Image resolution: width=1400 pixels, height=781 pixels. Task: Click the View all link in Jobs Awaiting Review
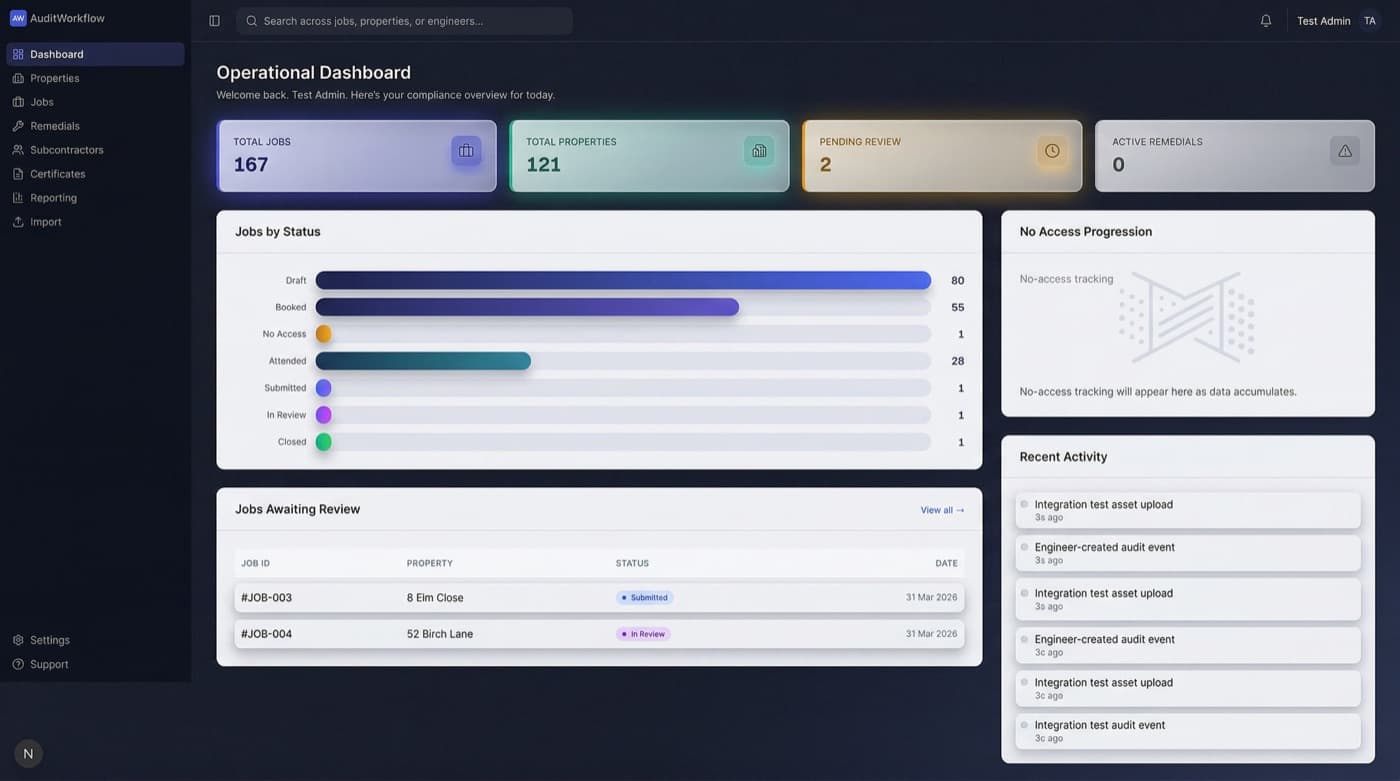pos(941,509)
